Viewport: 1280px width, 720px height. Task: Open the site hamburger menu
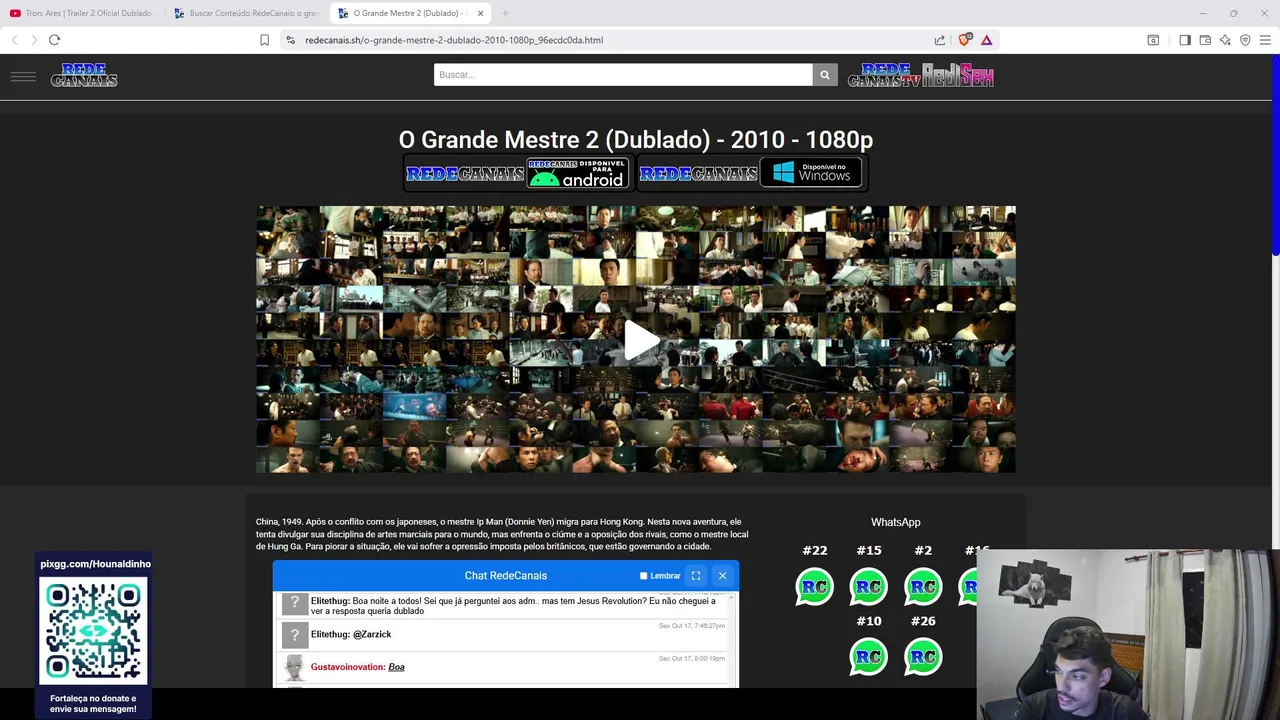coord(23,76)
